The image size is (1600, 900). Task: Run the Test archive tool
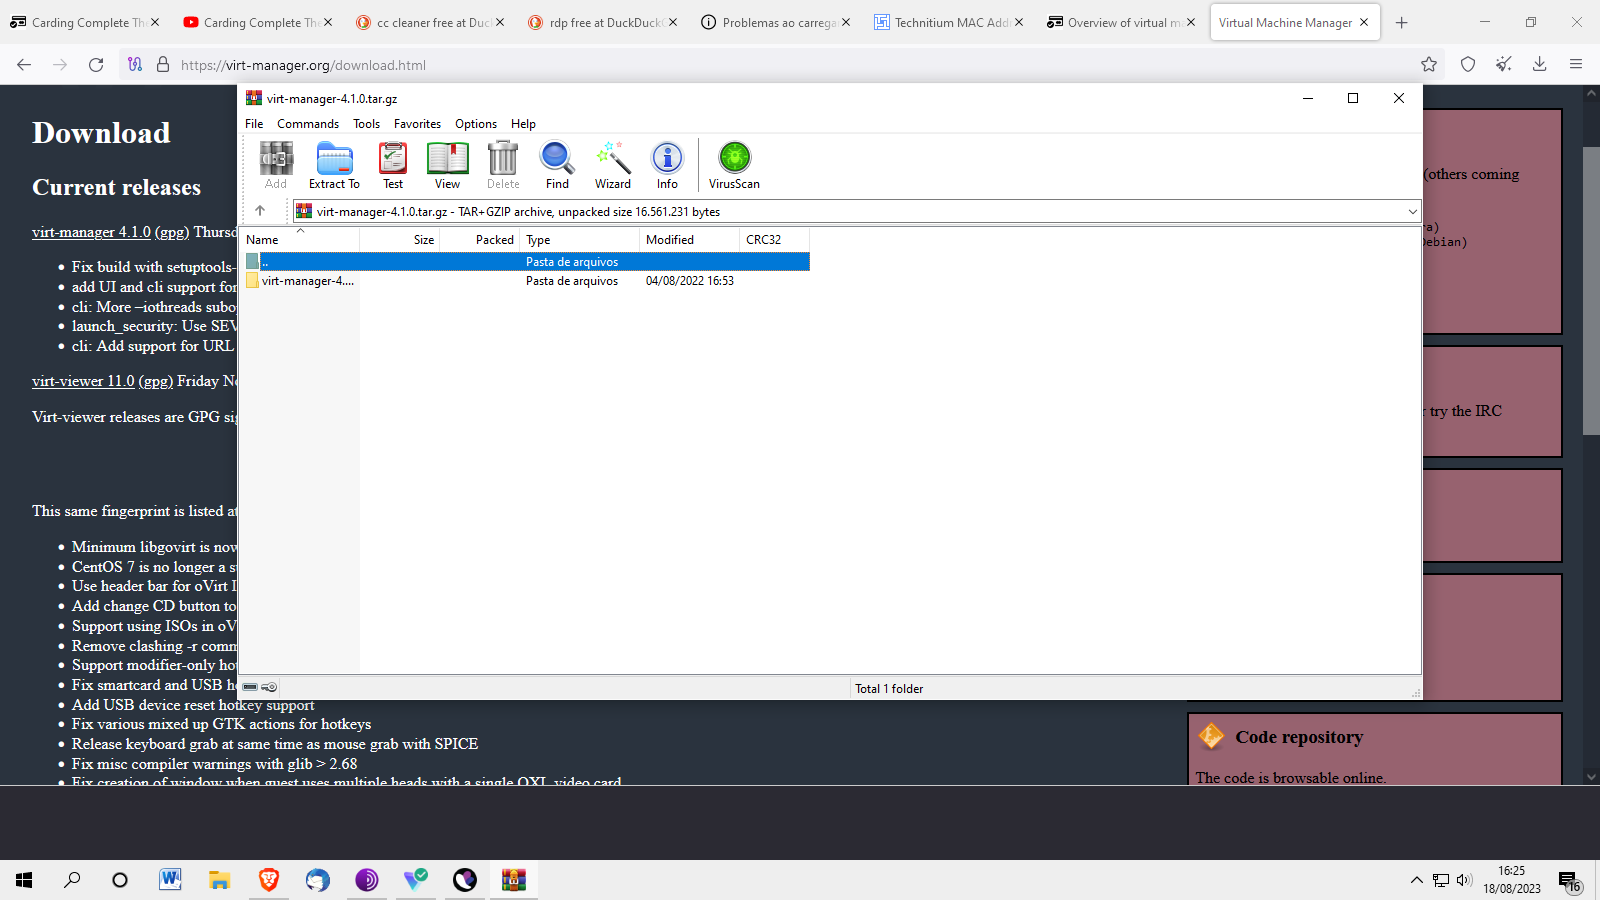coord(393,165)
